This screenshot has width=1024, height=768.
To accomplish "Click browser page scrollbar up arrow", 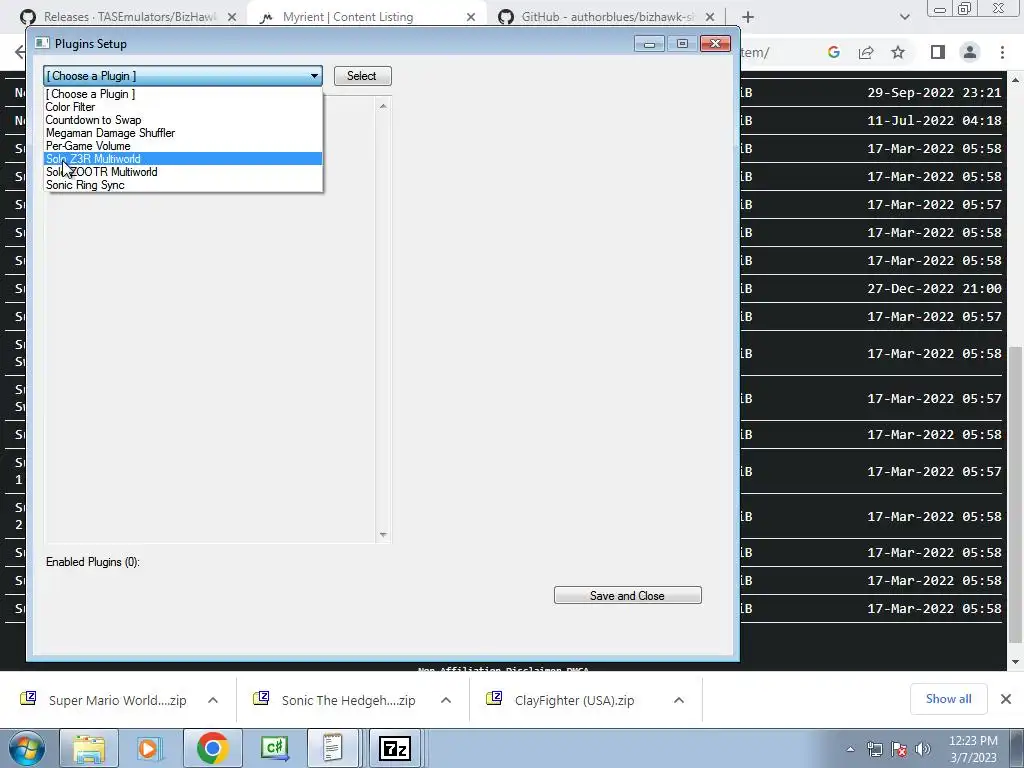I will tap(1016, 80).
